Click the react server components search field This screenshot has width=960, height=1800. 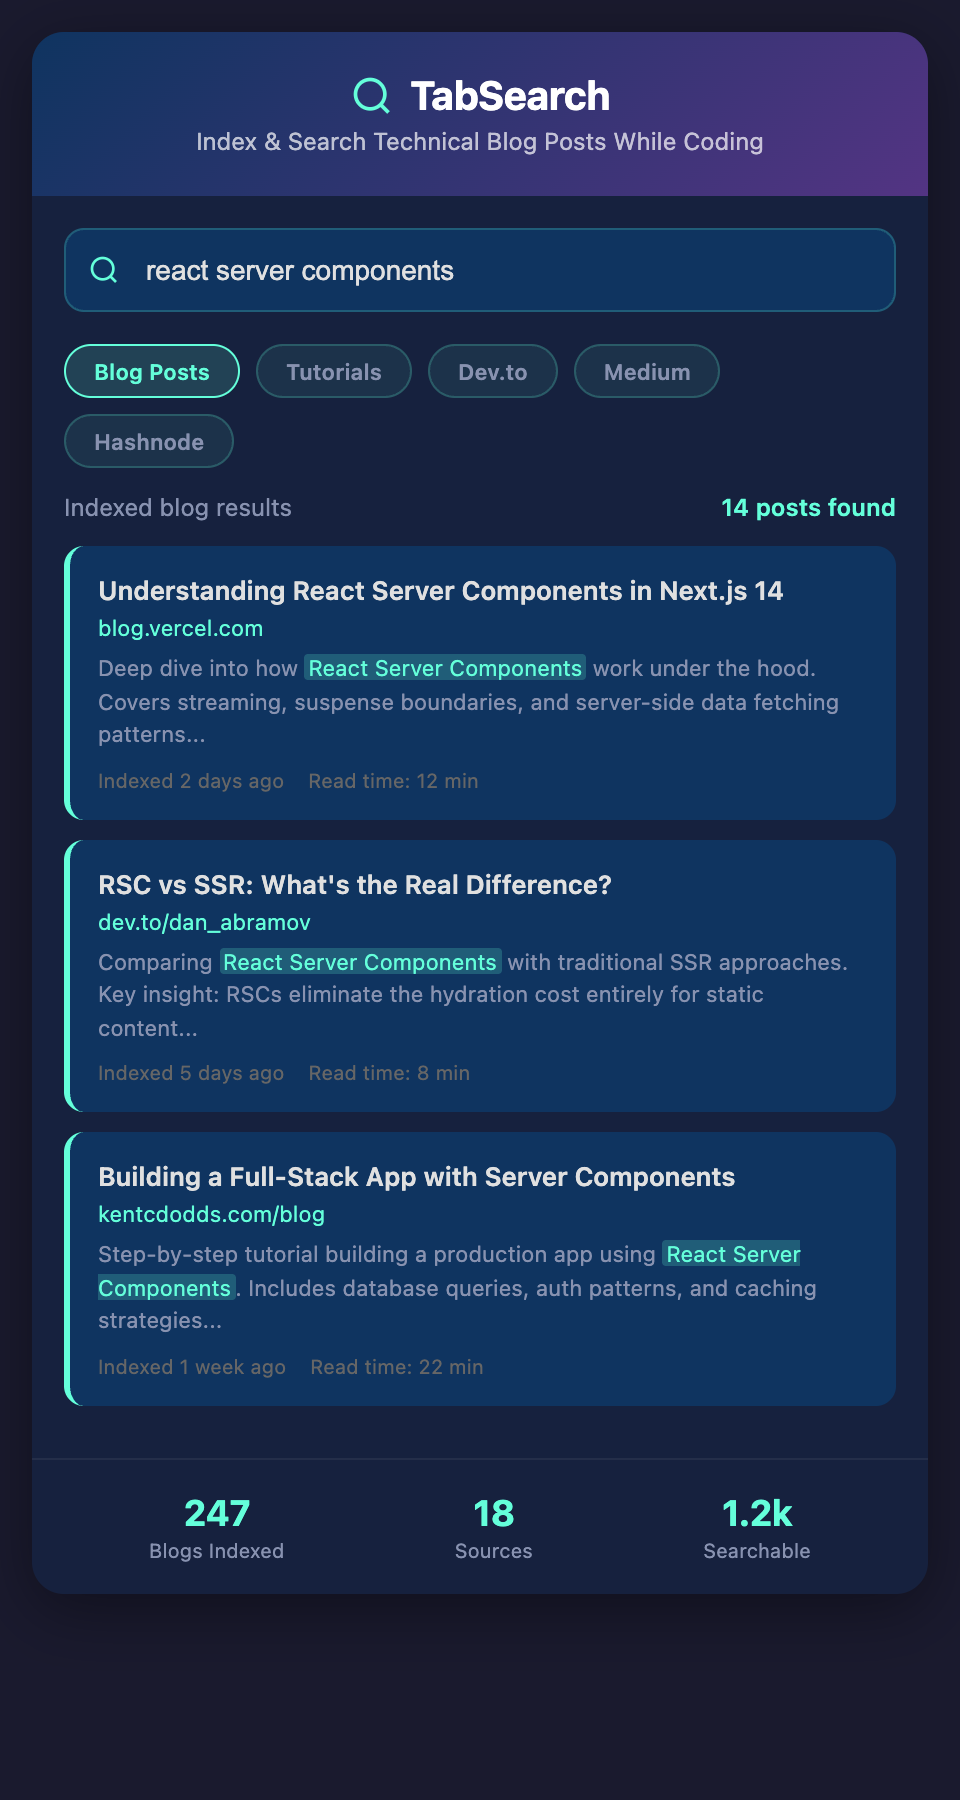pos(500,271)
